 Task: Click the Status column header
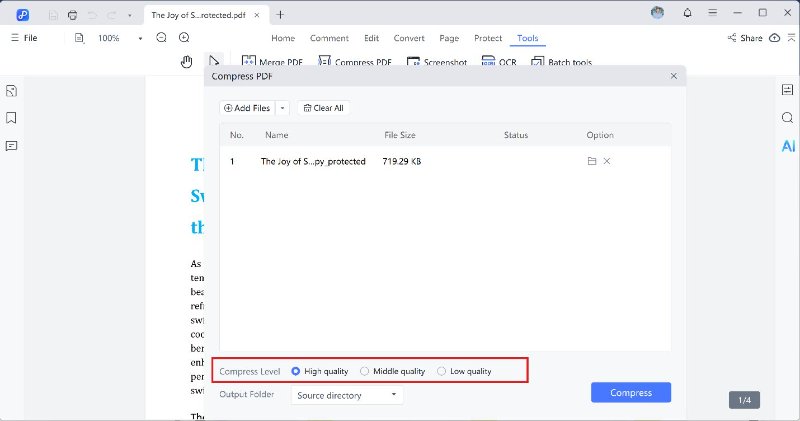point(516,135)
